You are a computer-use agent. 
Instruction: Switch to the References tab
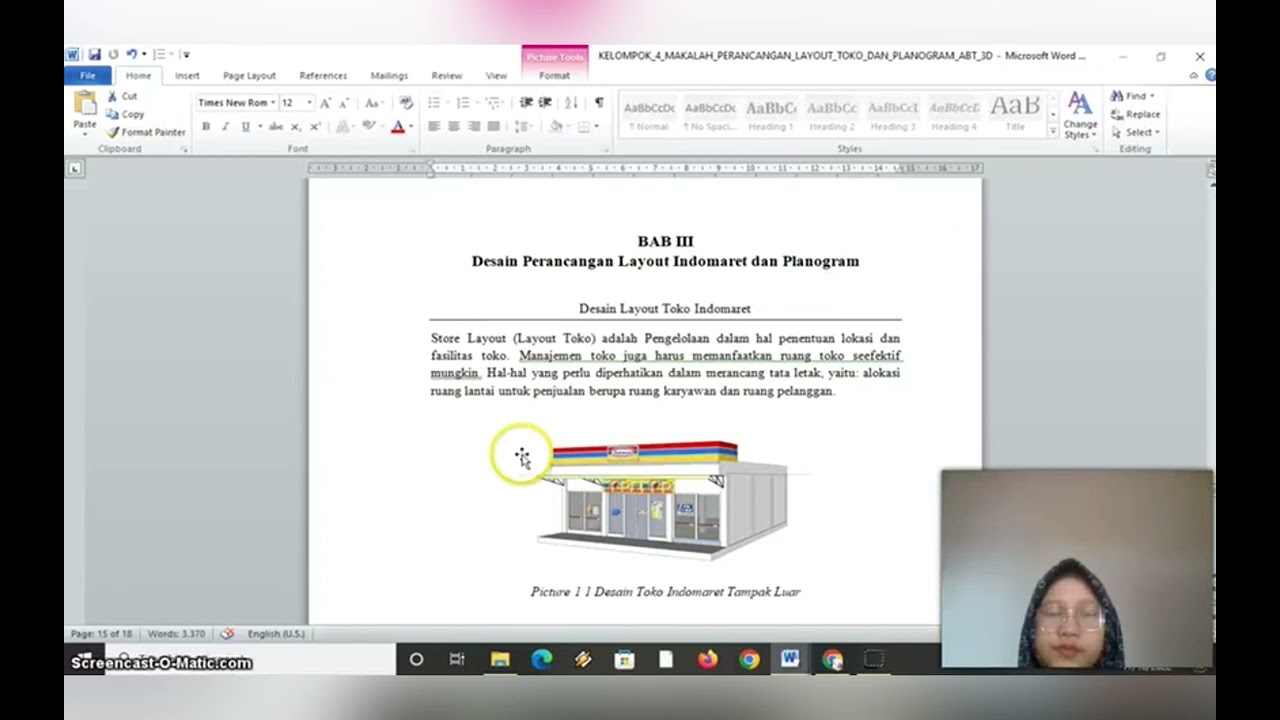pos(323,76)
